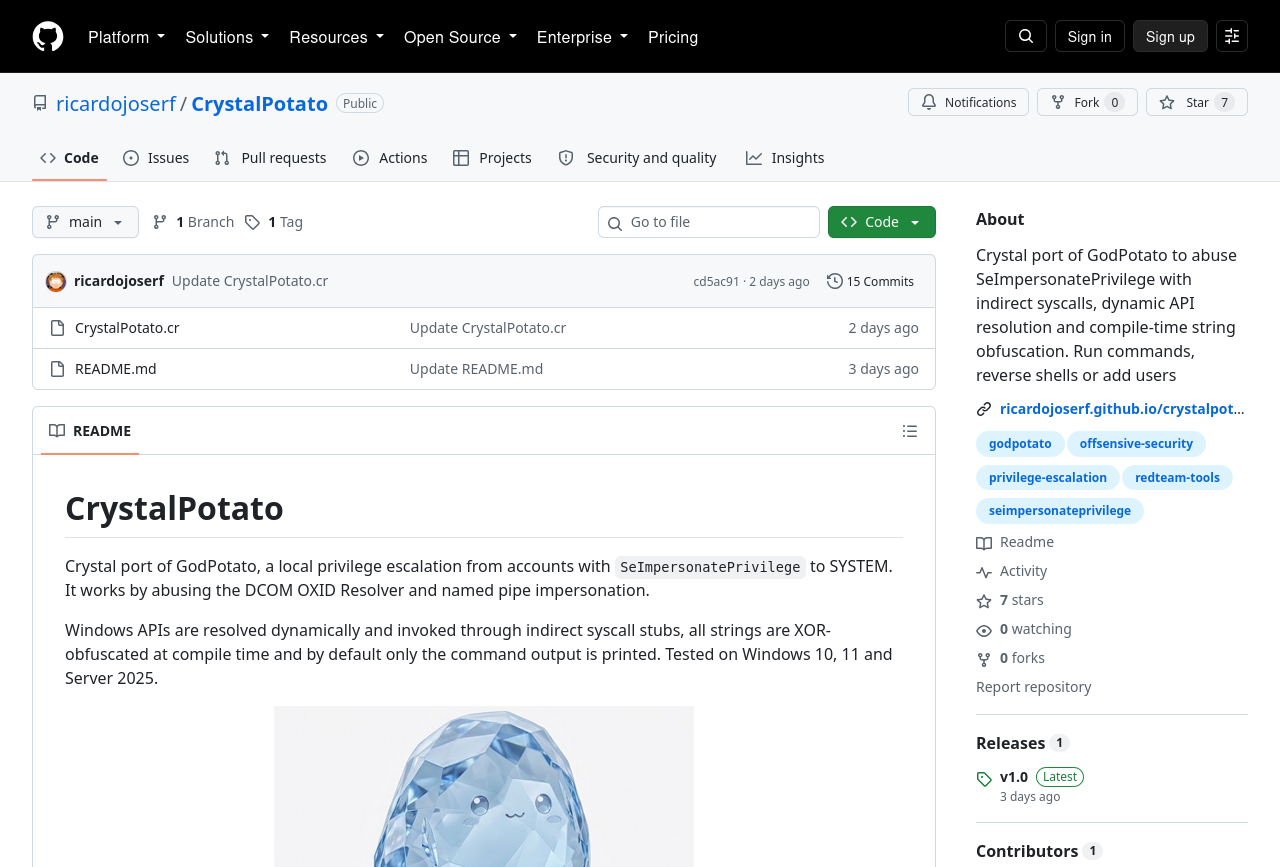Click the branch icon beside 1 Branch
This screenshot has height=867, width=1280.
160,222
